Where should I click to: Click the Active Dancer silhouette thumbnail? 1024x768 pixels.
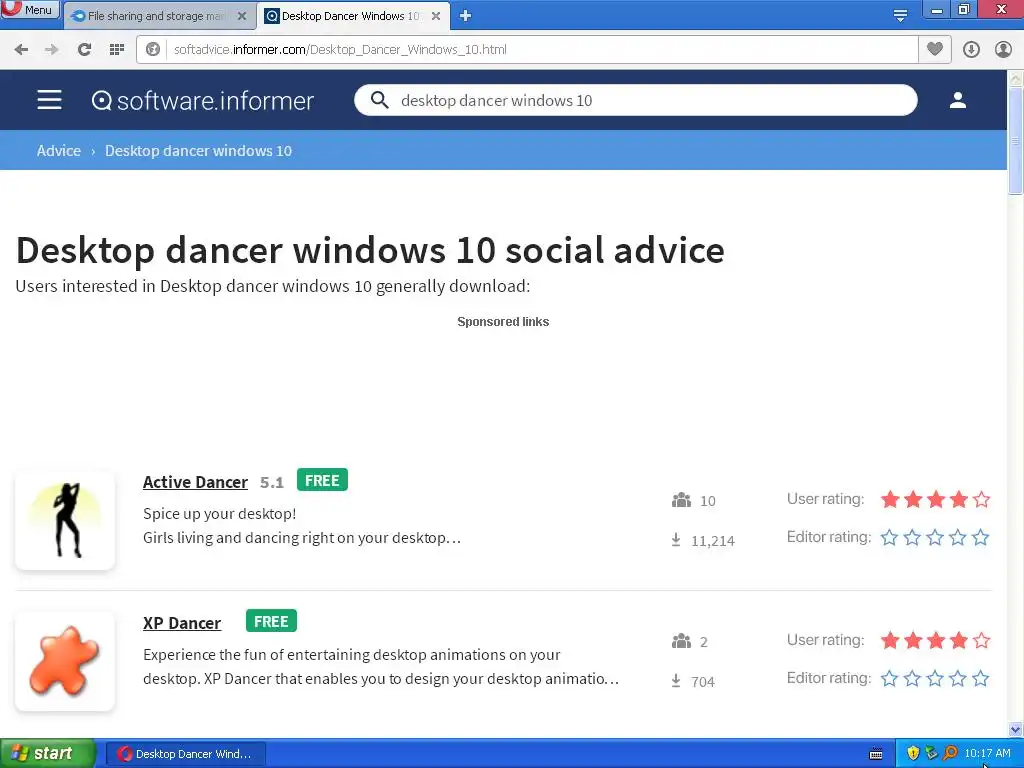65,520
